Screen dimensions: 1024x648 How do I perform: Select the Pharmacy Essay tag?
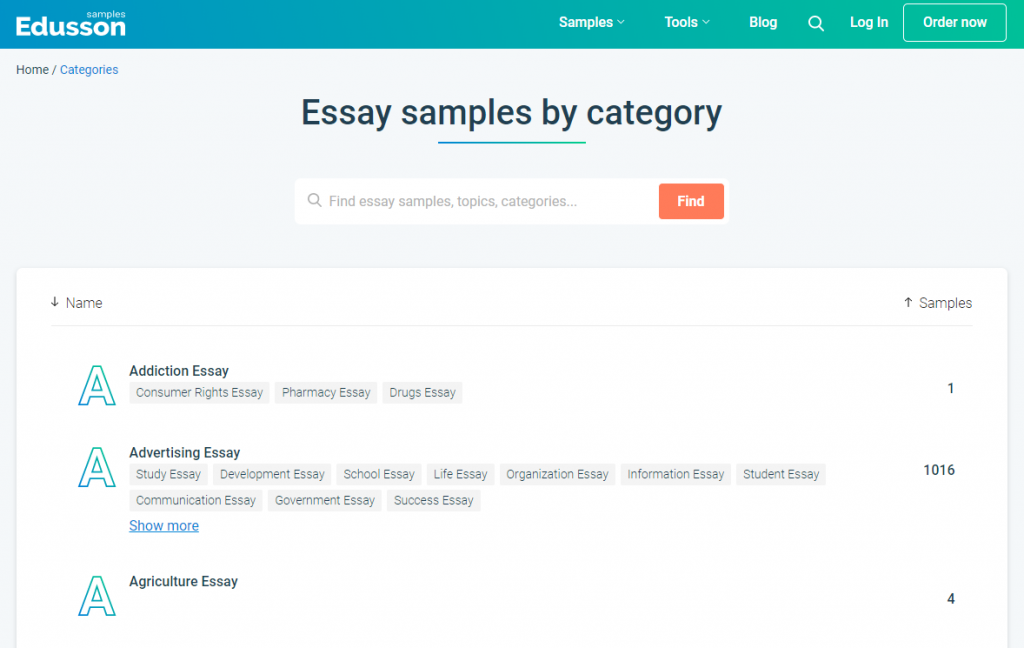326,393
